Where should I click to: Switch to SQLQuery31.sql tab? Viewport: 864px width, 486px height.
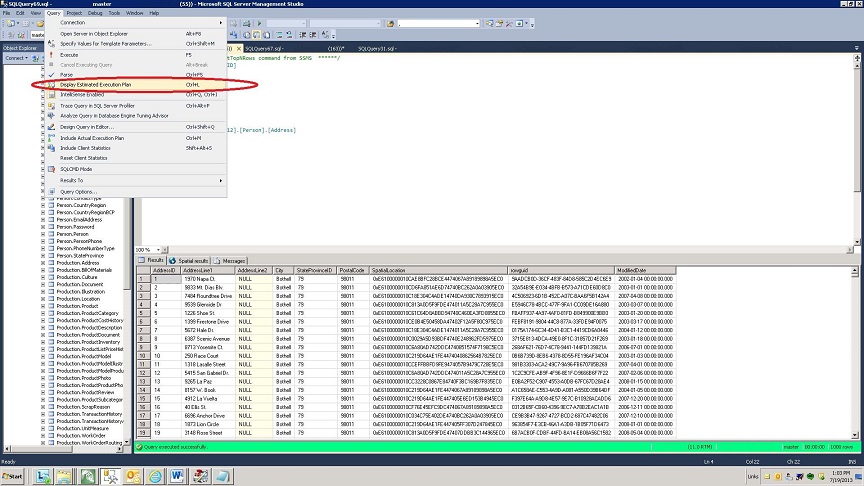coord(377,48)
